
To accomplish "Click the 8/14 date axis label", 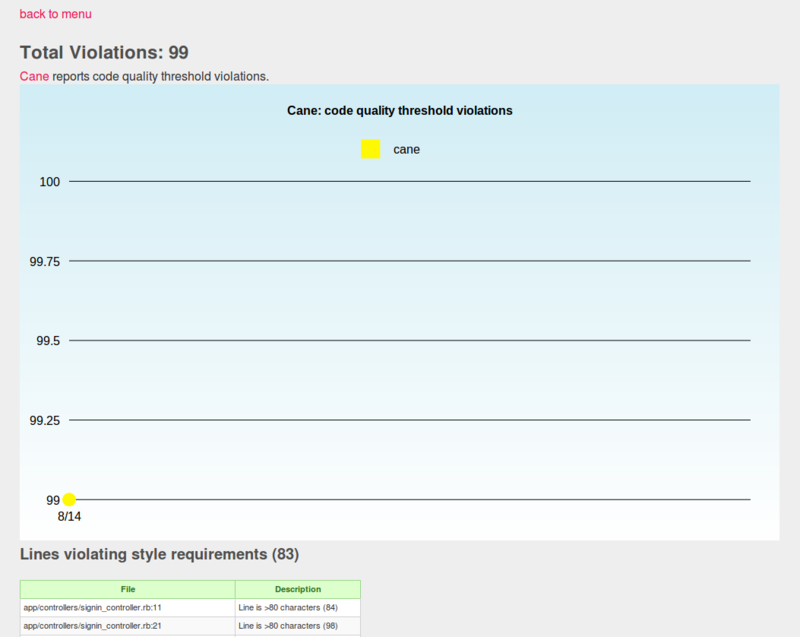I will tap(69, 517).
